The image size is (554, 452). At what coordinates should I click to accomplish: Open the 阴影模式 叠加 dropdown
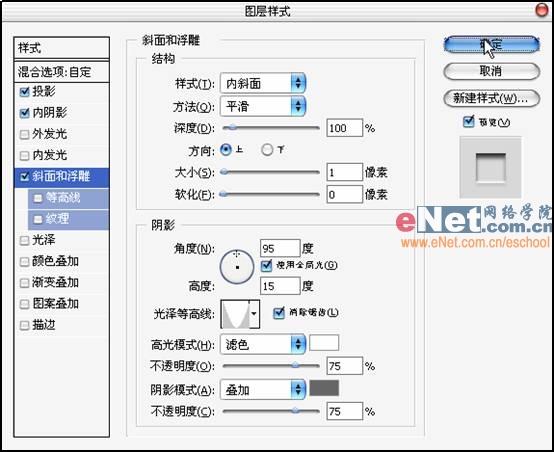click(x=263, y=390)
